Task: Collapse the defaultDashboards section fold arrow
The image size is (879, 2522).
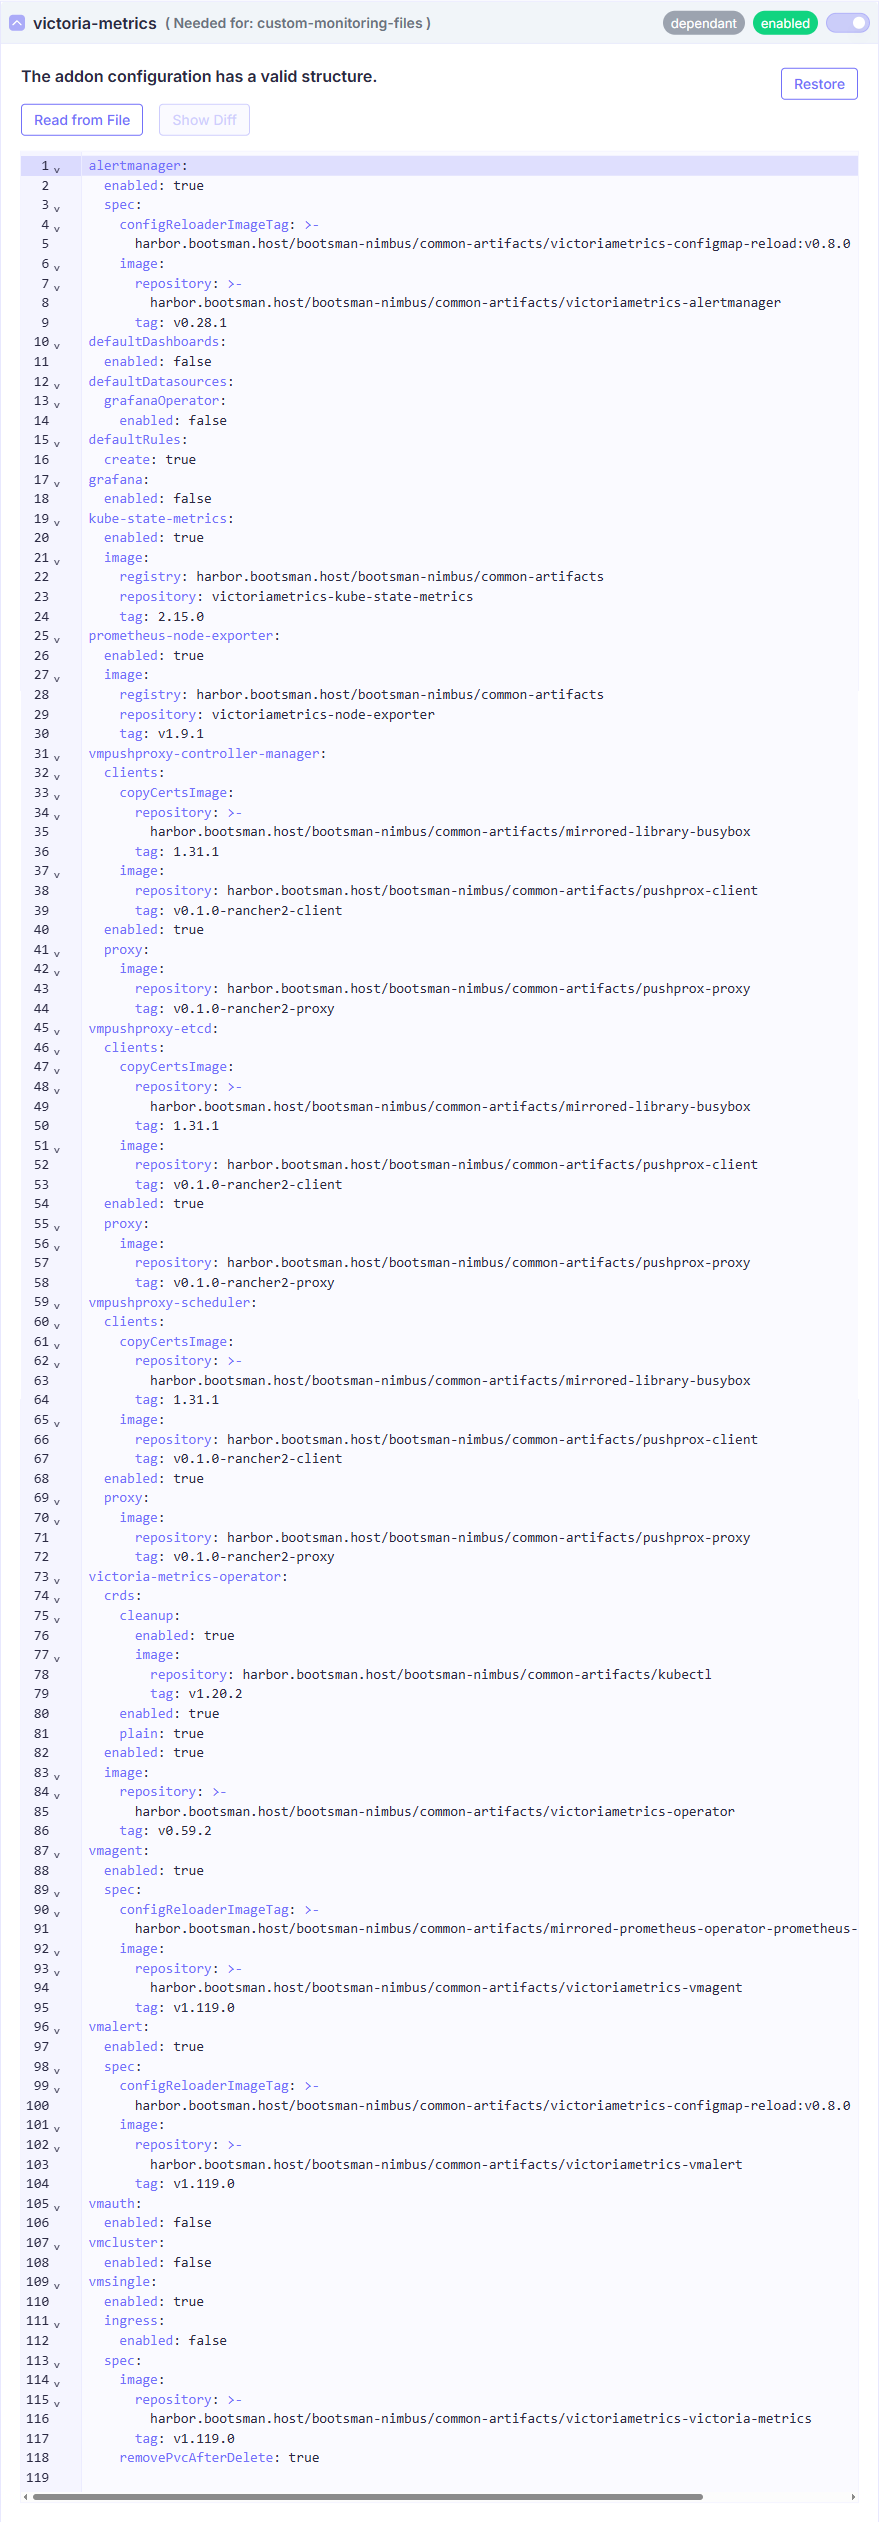Action: [57, 344]
